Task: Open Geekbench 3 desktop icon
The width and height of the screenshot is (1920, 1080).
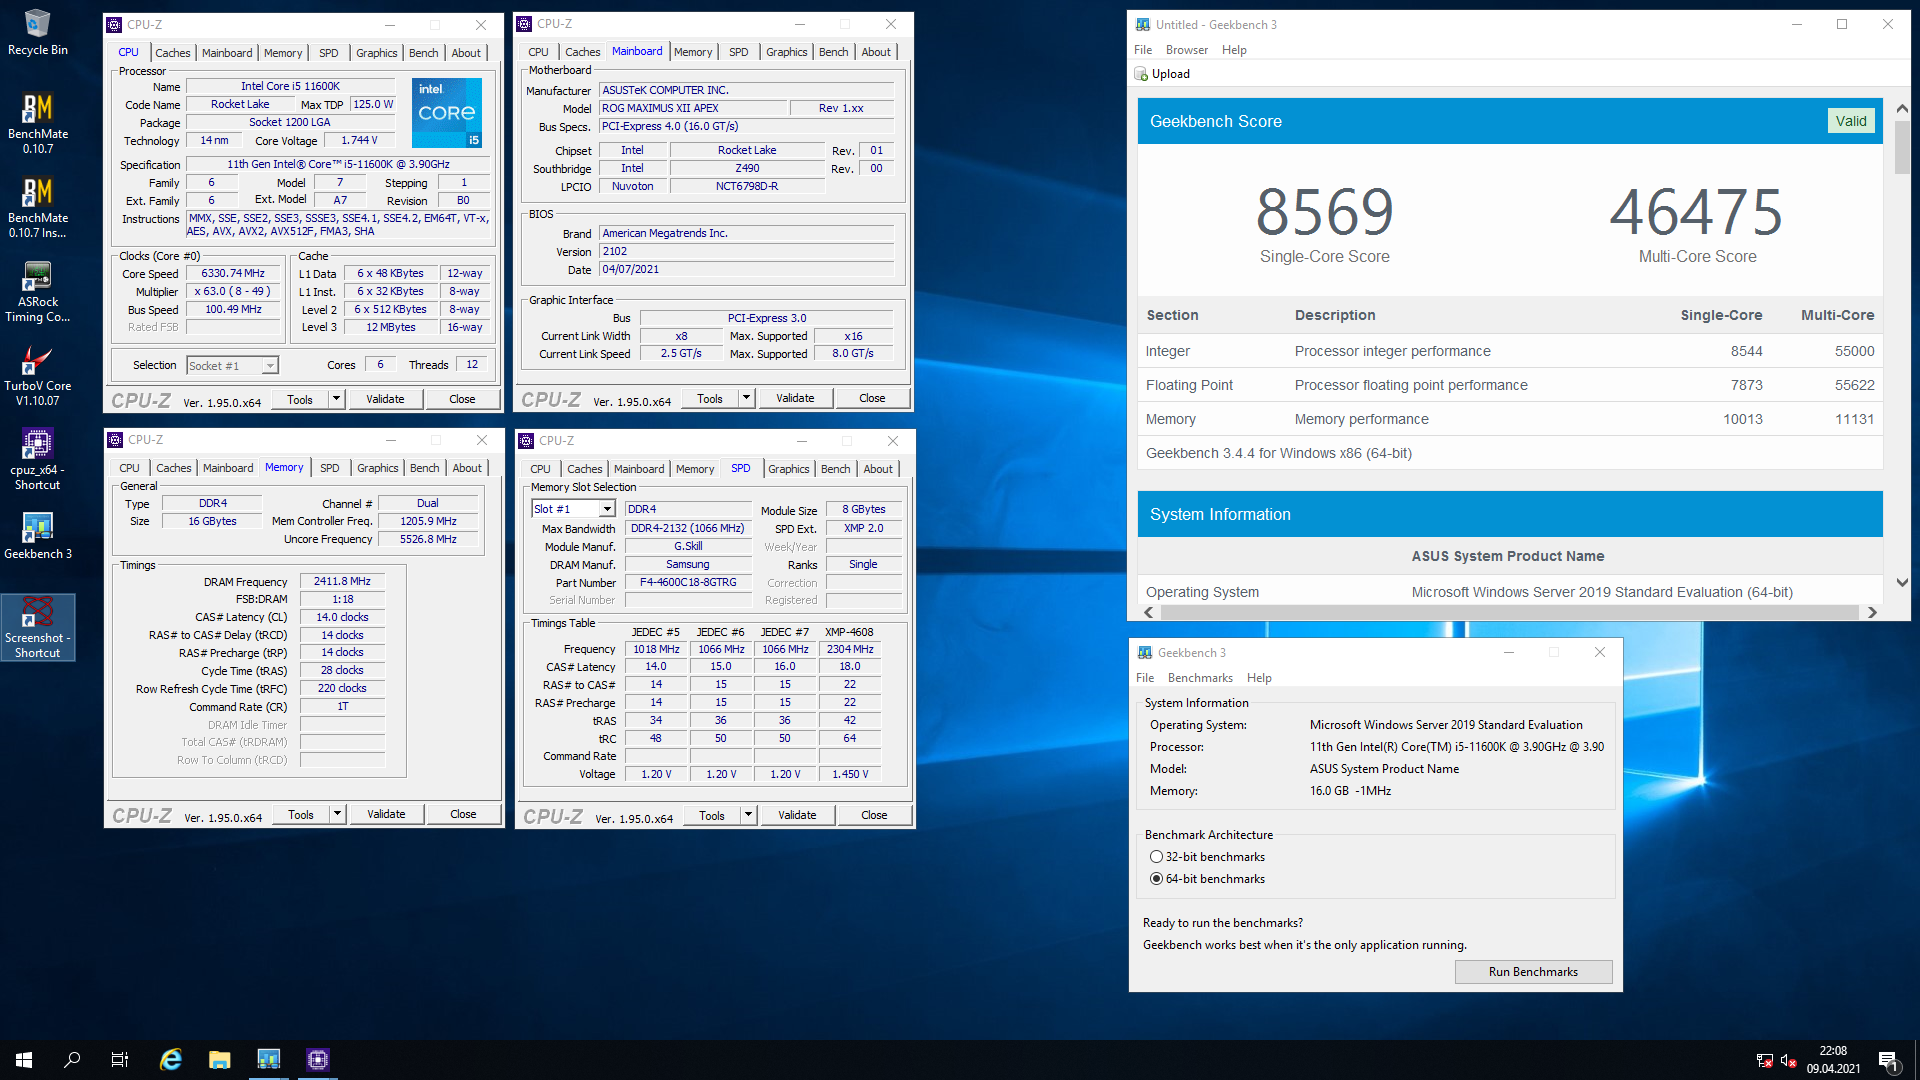Action: tap(38, 535)
